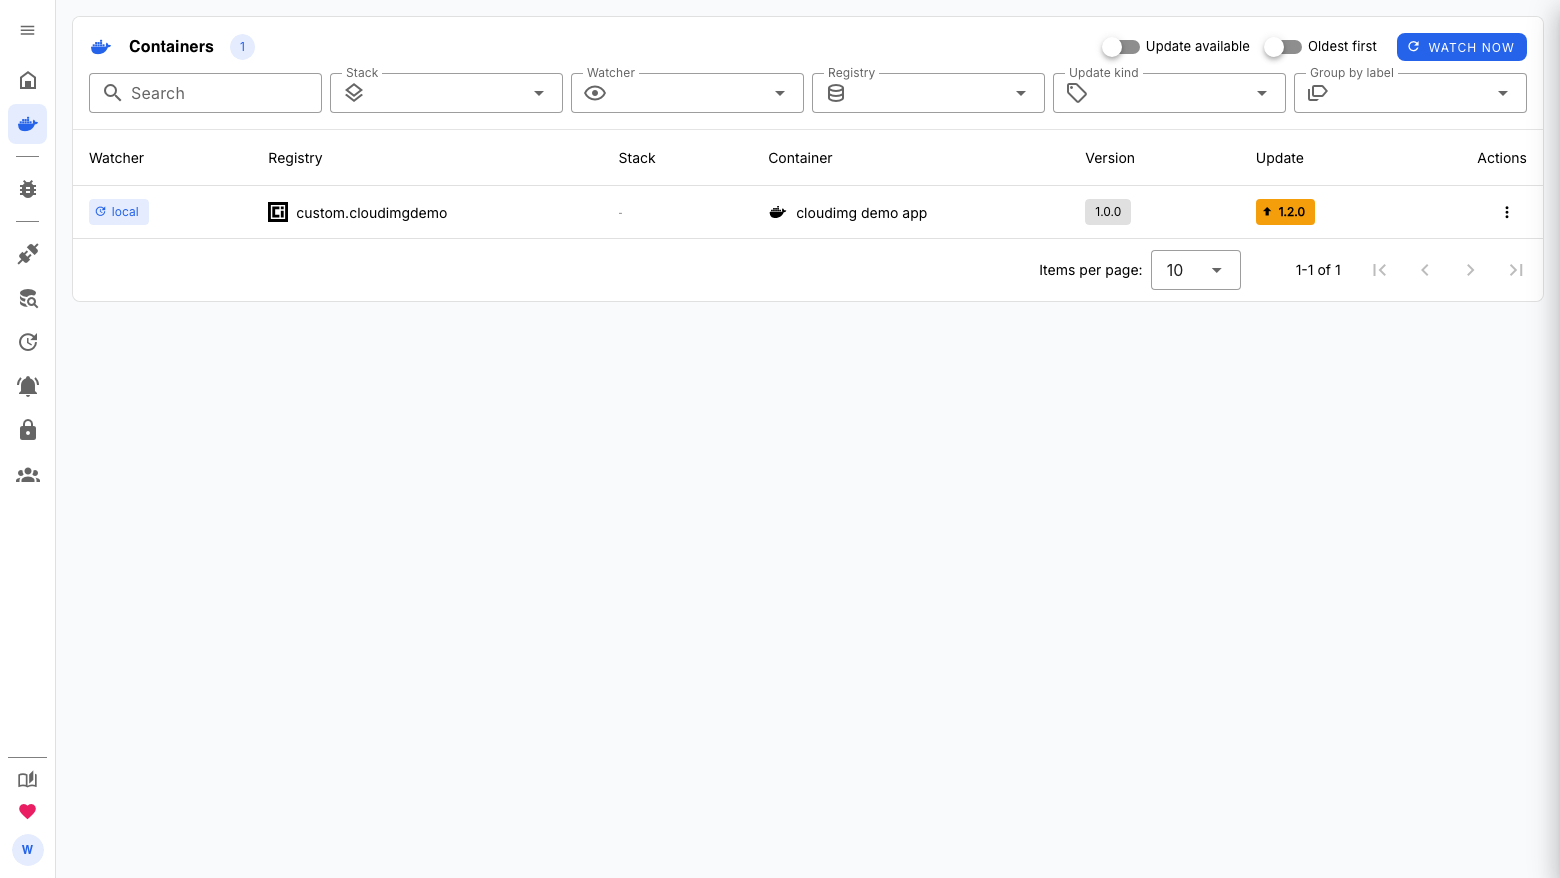Open the clock refresh sidebar icon
The width and height of the screenshot is (1560, 878).
28,342
